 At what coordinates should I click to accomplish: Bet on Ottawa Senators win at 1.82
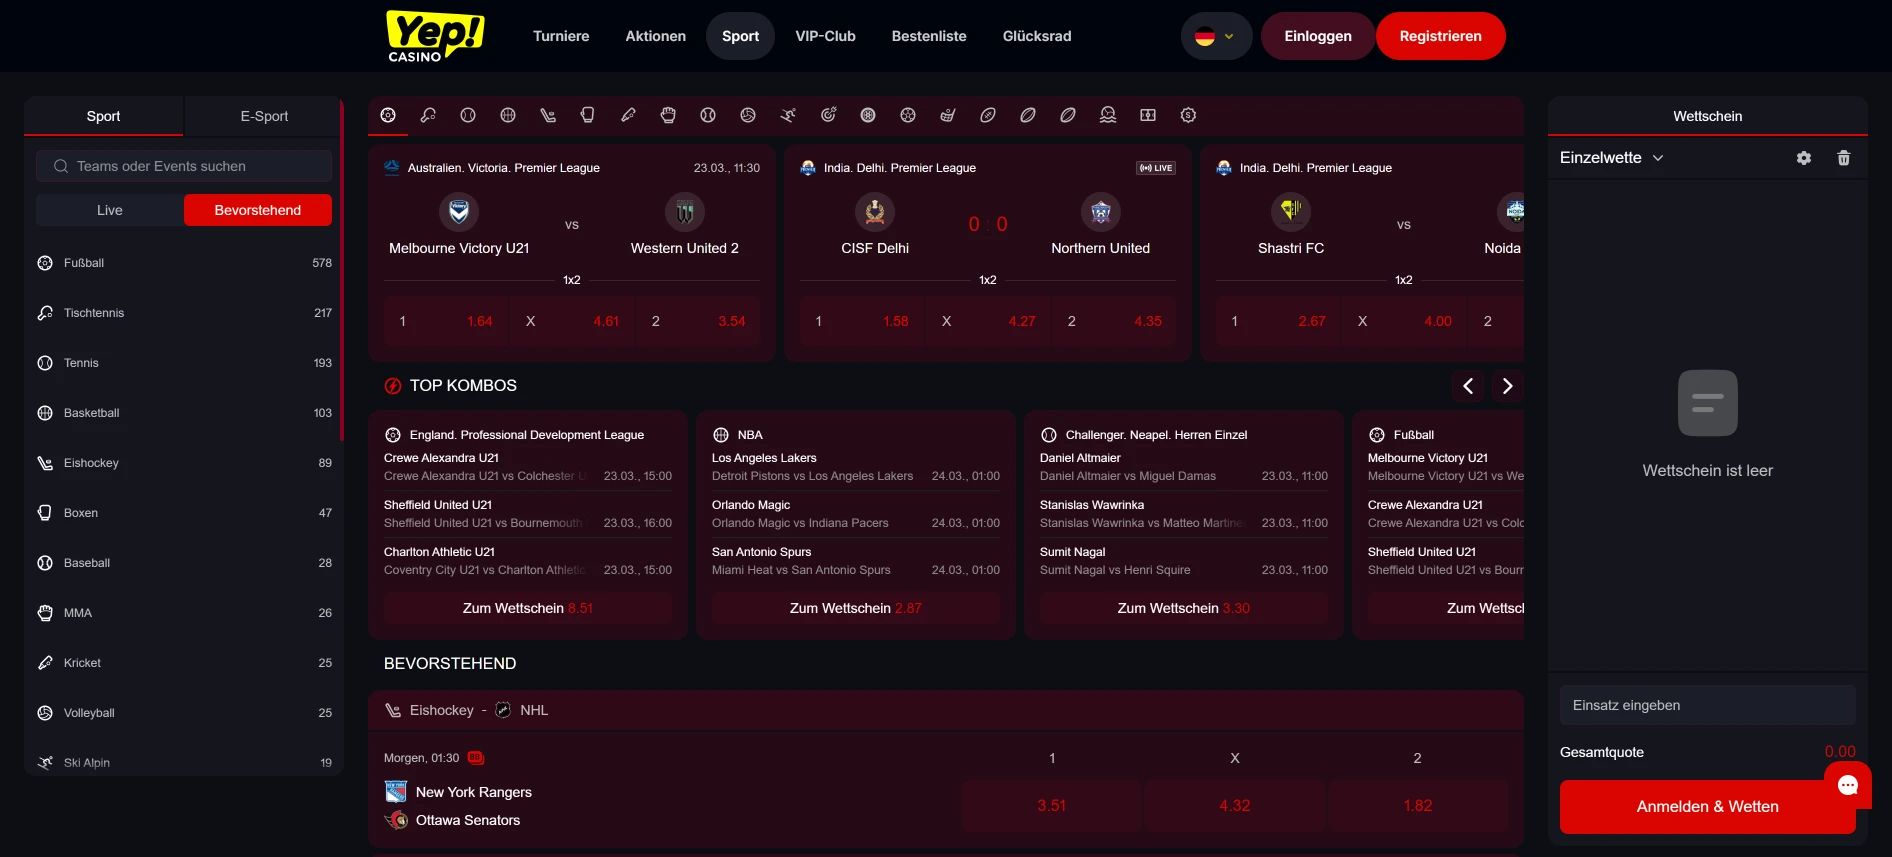point(1418,806)
